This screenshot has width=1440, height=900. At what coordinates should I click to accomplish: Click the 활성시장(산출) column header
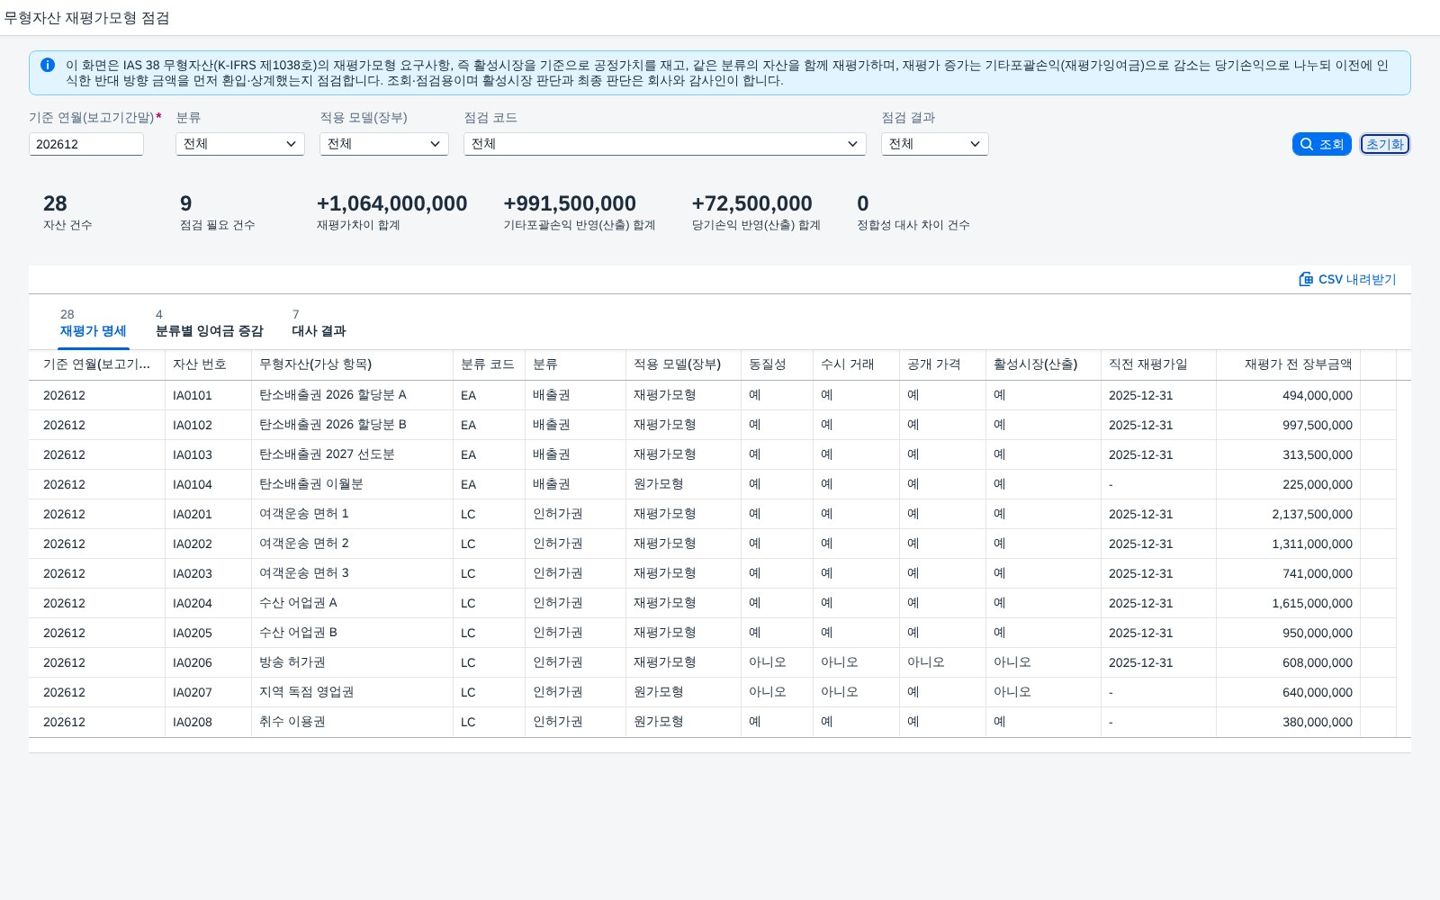[1043, 365]
